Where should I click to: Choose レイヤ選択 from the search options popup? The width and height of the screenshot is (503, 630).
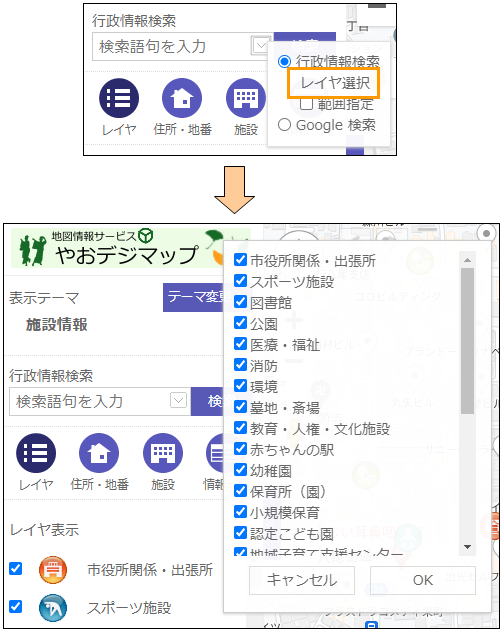(x=334, y=83)
